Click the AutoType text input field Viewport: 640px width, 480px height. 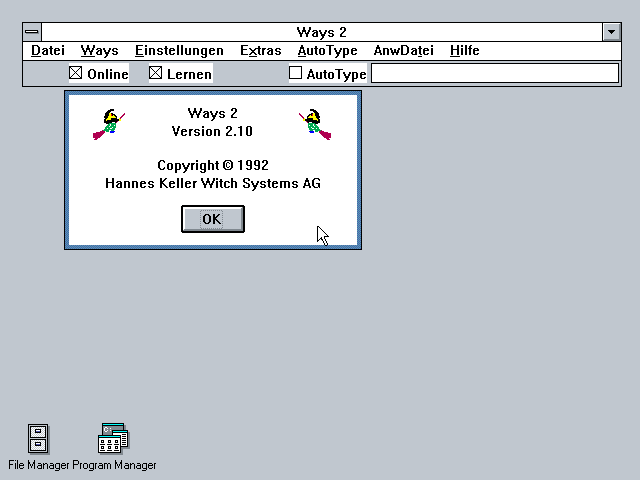point(495,73)
